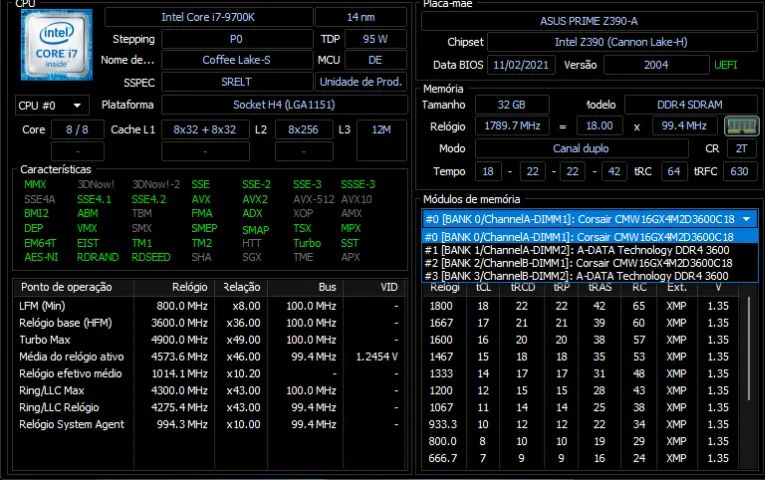This screenshot has width=765, height=480.
Task: Click the Intel Z390 (Cannon Lake-H) chipset field
Action: 622,42
